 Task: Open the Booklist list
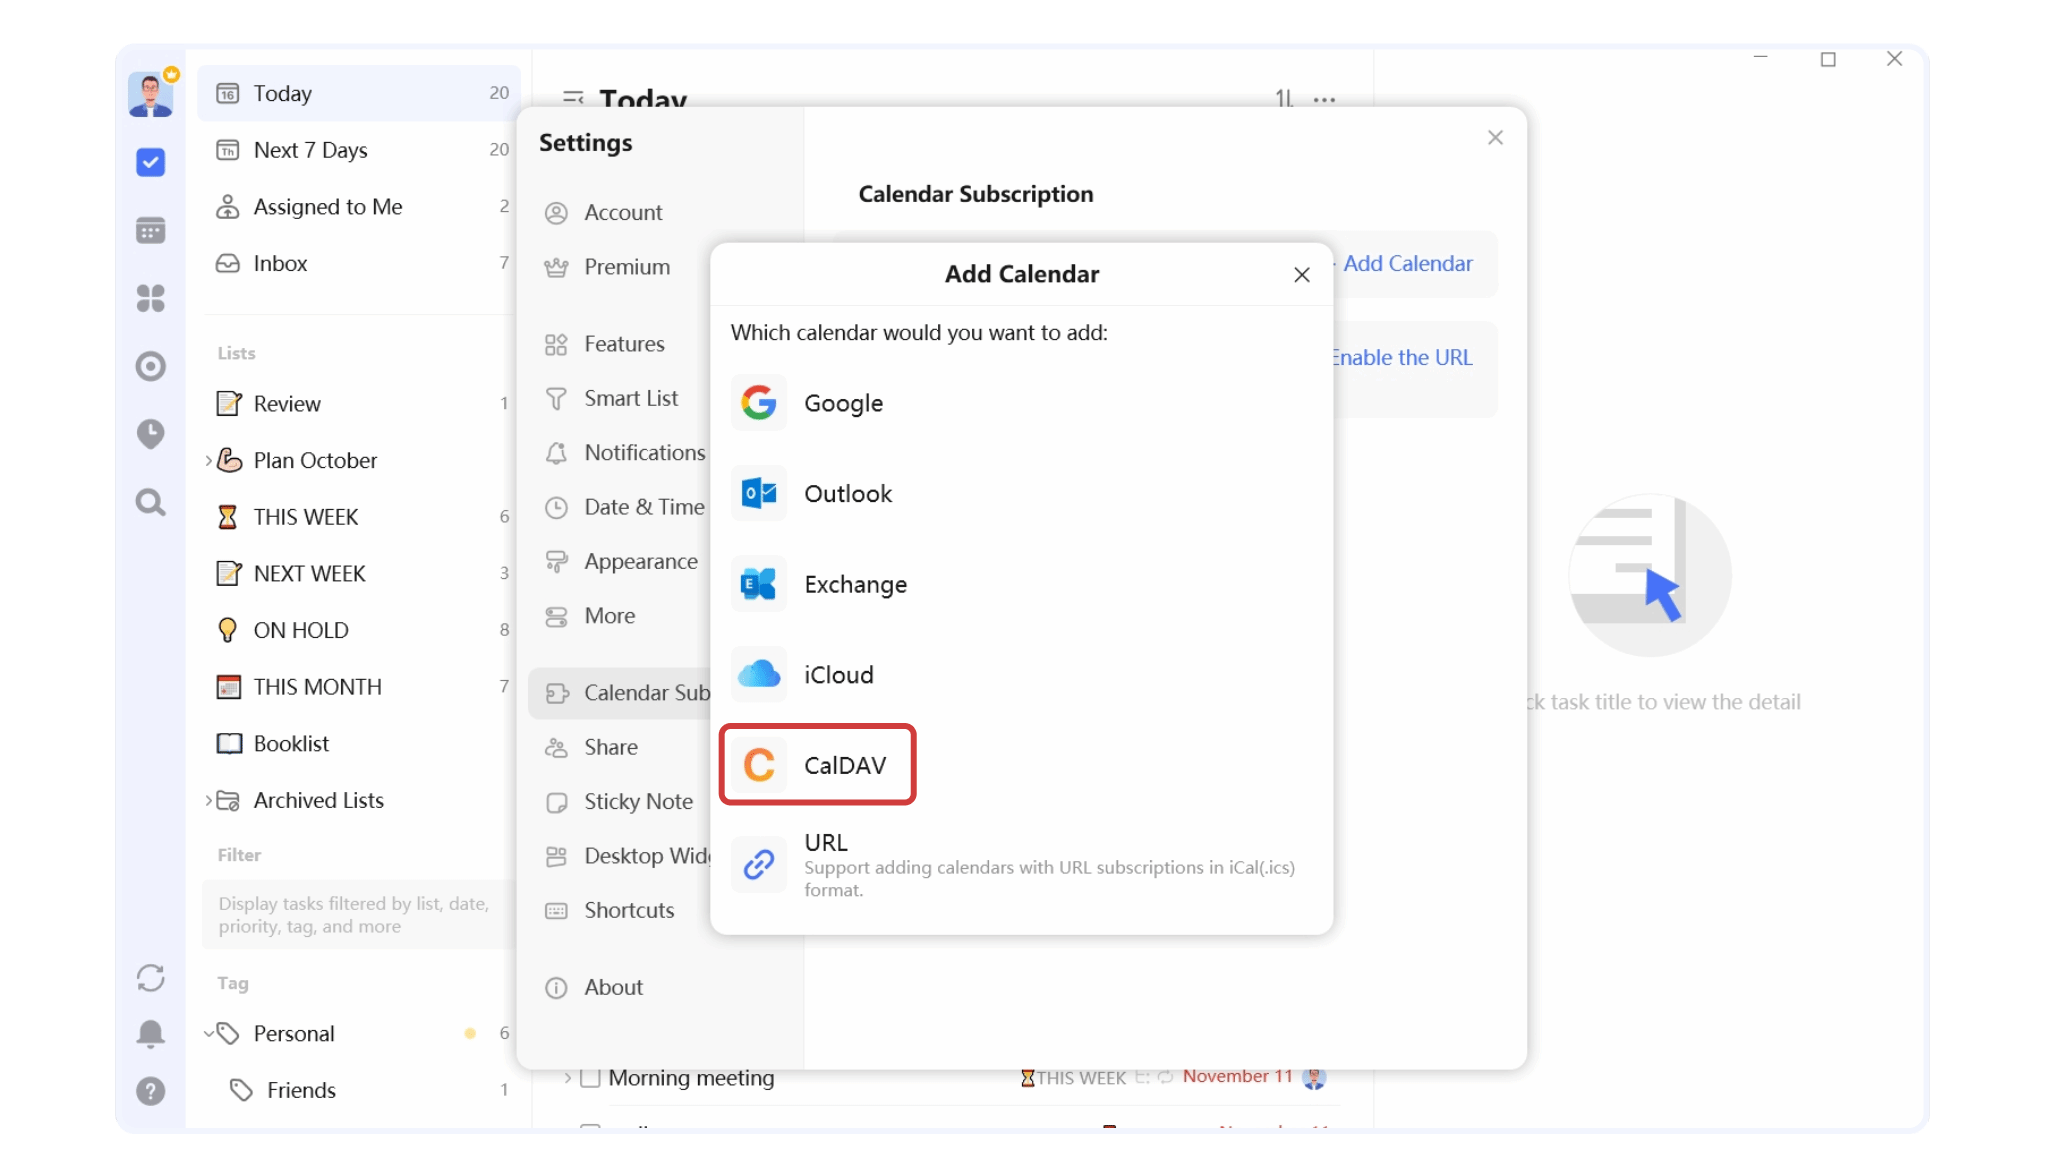point(359,744)
